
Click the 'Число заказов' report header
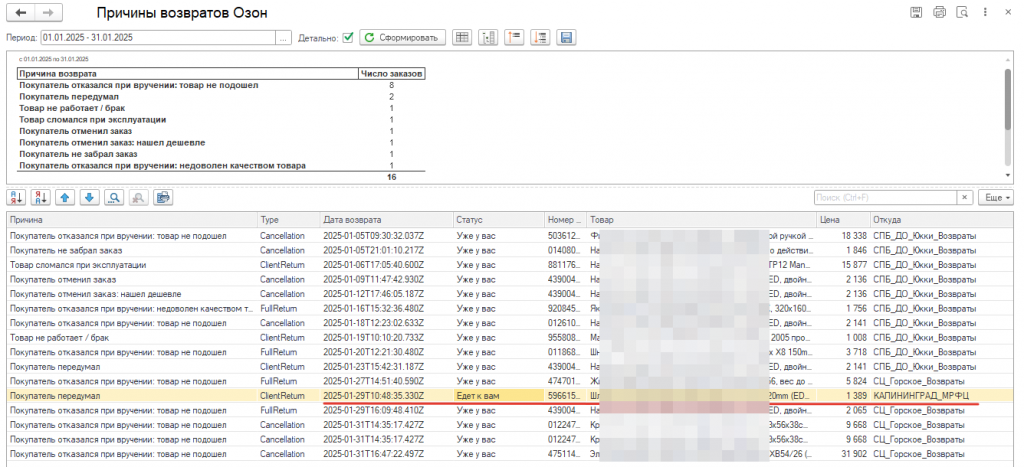[x=392, y=74]
